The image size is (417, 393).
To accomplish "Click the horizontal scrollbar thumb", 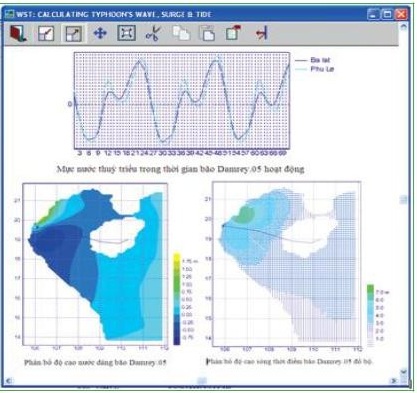I will [x=201, y=380].
